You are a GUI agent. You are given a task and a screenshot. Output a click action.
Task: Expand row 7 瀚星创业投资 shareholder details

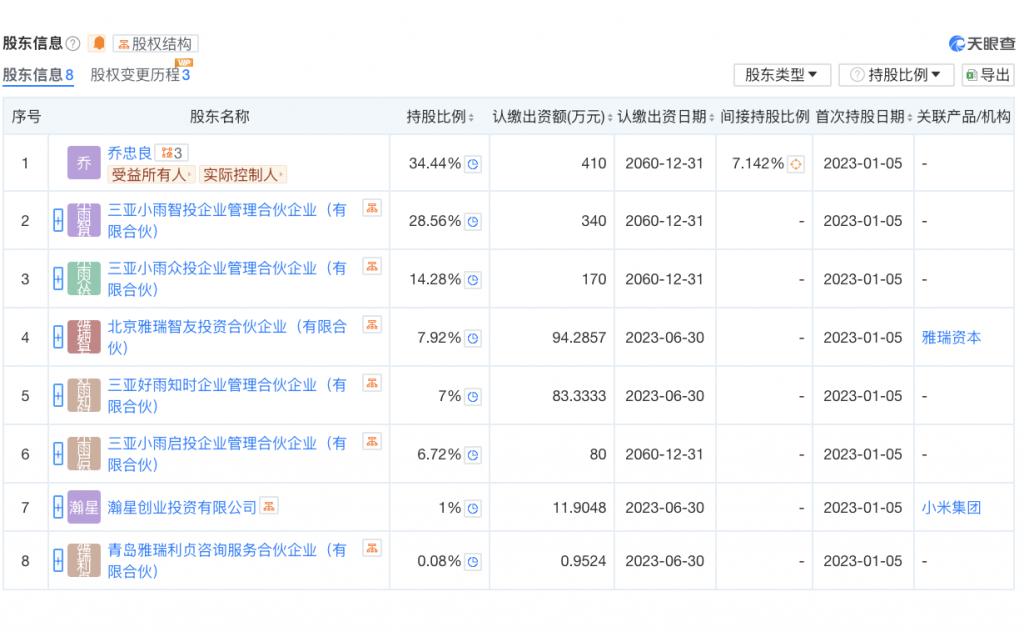[x=58, y=508]
